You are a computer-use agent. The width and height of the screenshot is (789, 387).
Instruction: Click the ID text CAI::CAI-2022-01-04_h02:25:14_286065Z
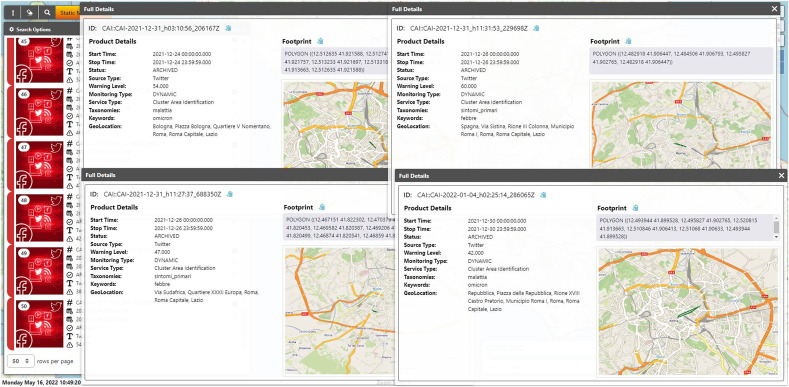pyautogui.click(x=476, y=195)
